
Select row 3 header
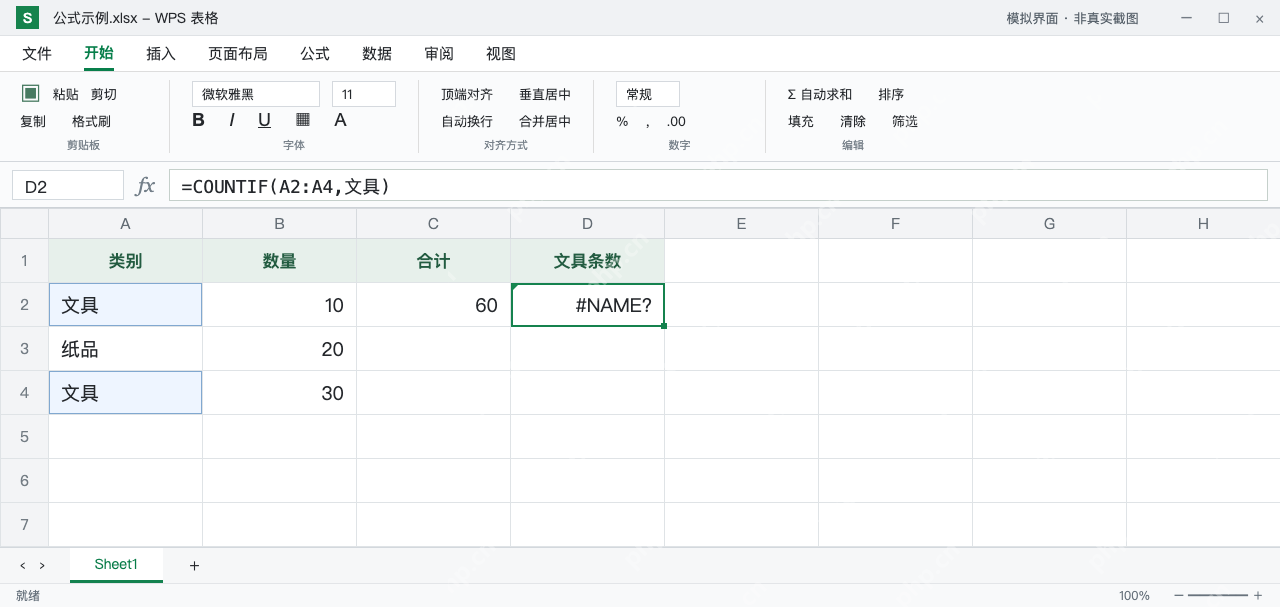(24, 349)
